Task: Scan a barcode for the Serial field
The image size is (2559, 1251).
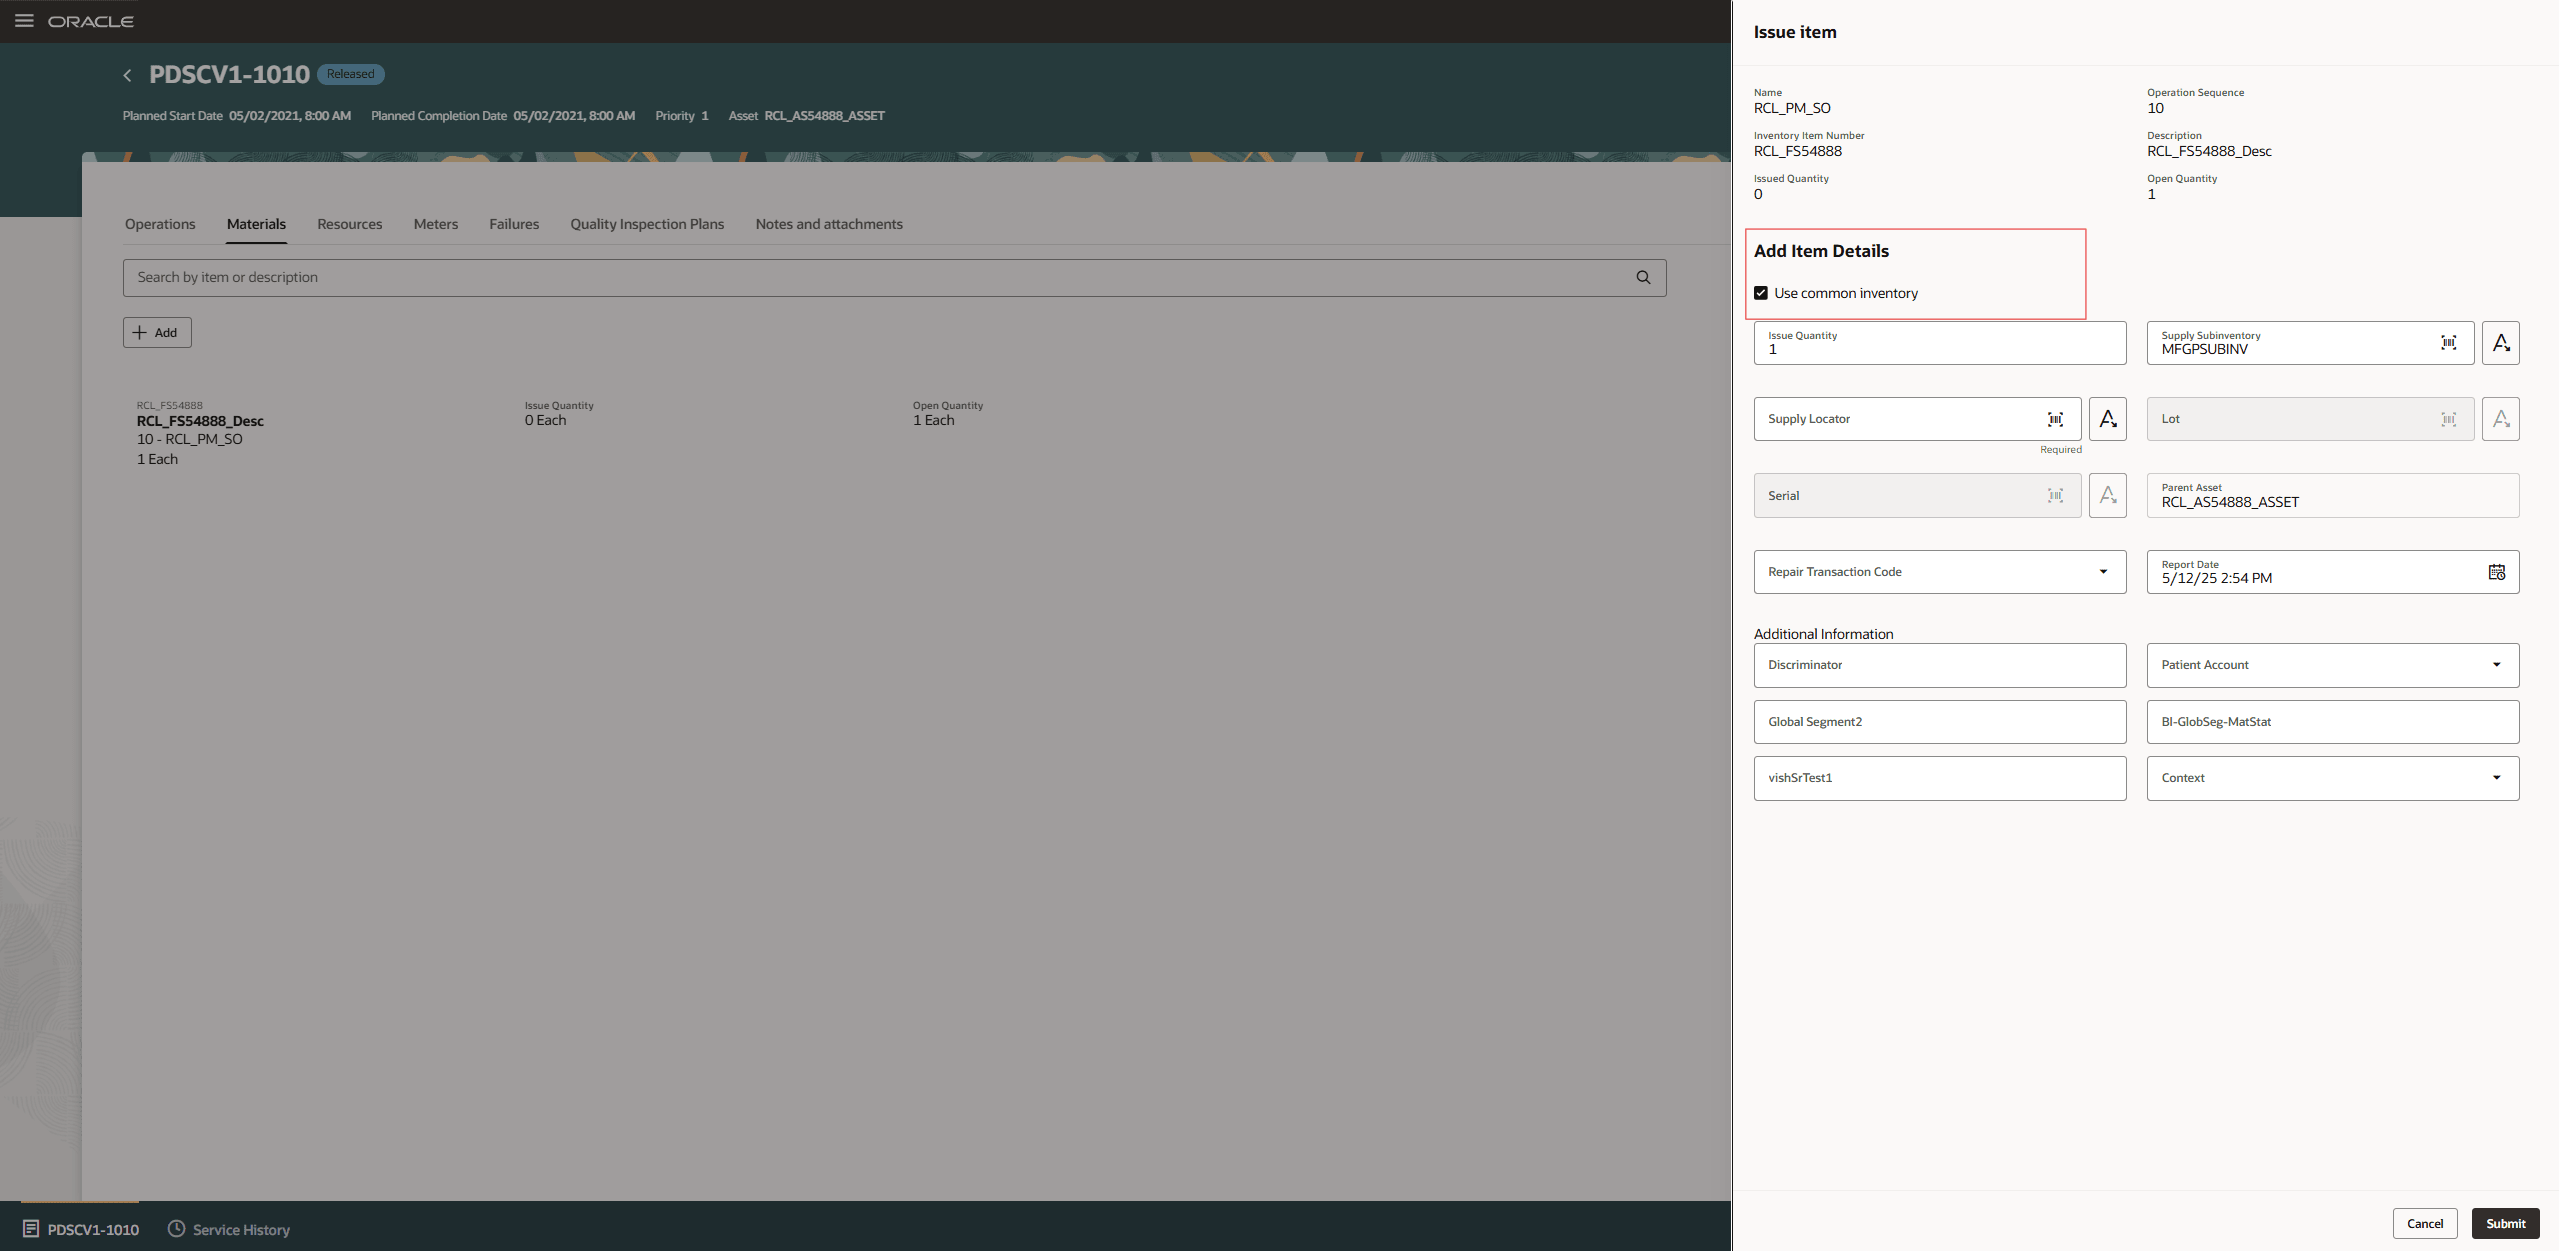Action: pos(2056,495)
